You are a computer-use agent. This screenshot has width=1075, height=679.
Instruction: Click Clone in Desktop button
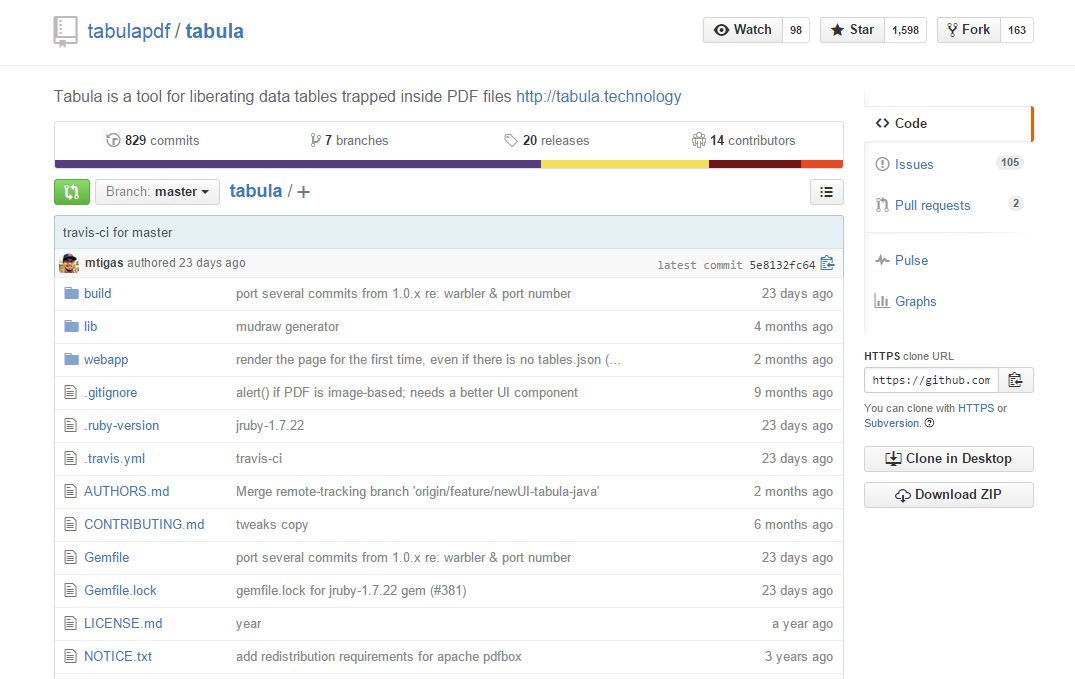point(949,459)
